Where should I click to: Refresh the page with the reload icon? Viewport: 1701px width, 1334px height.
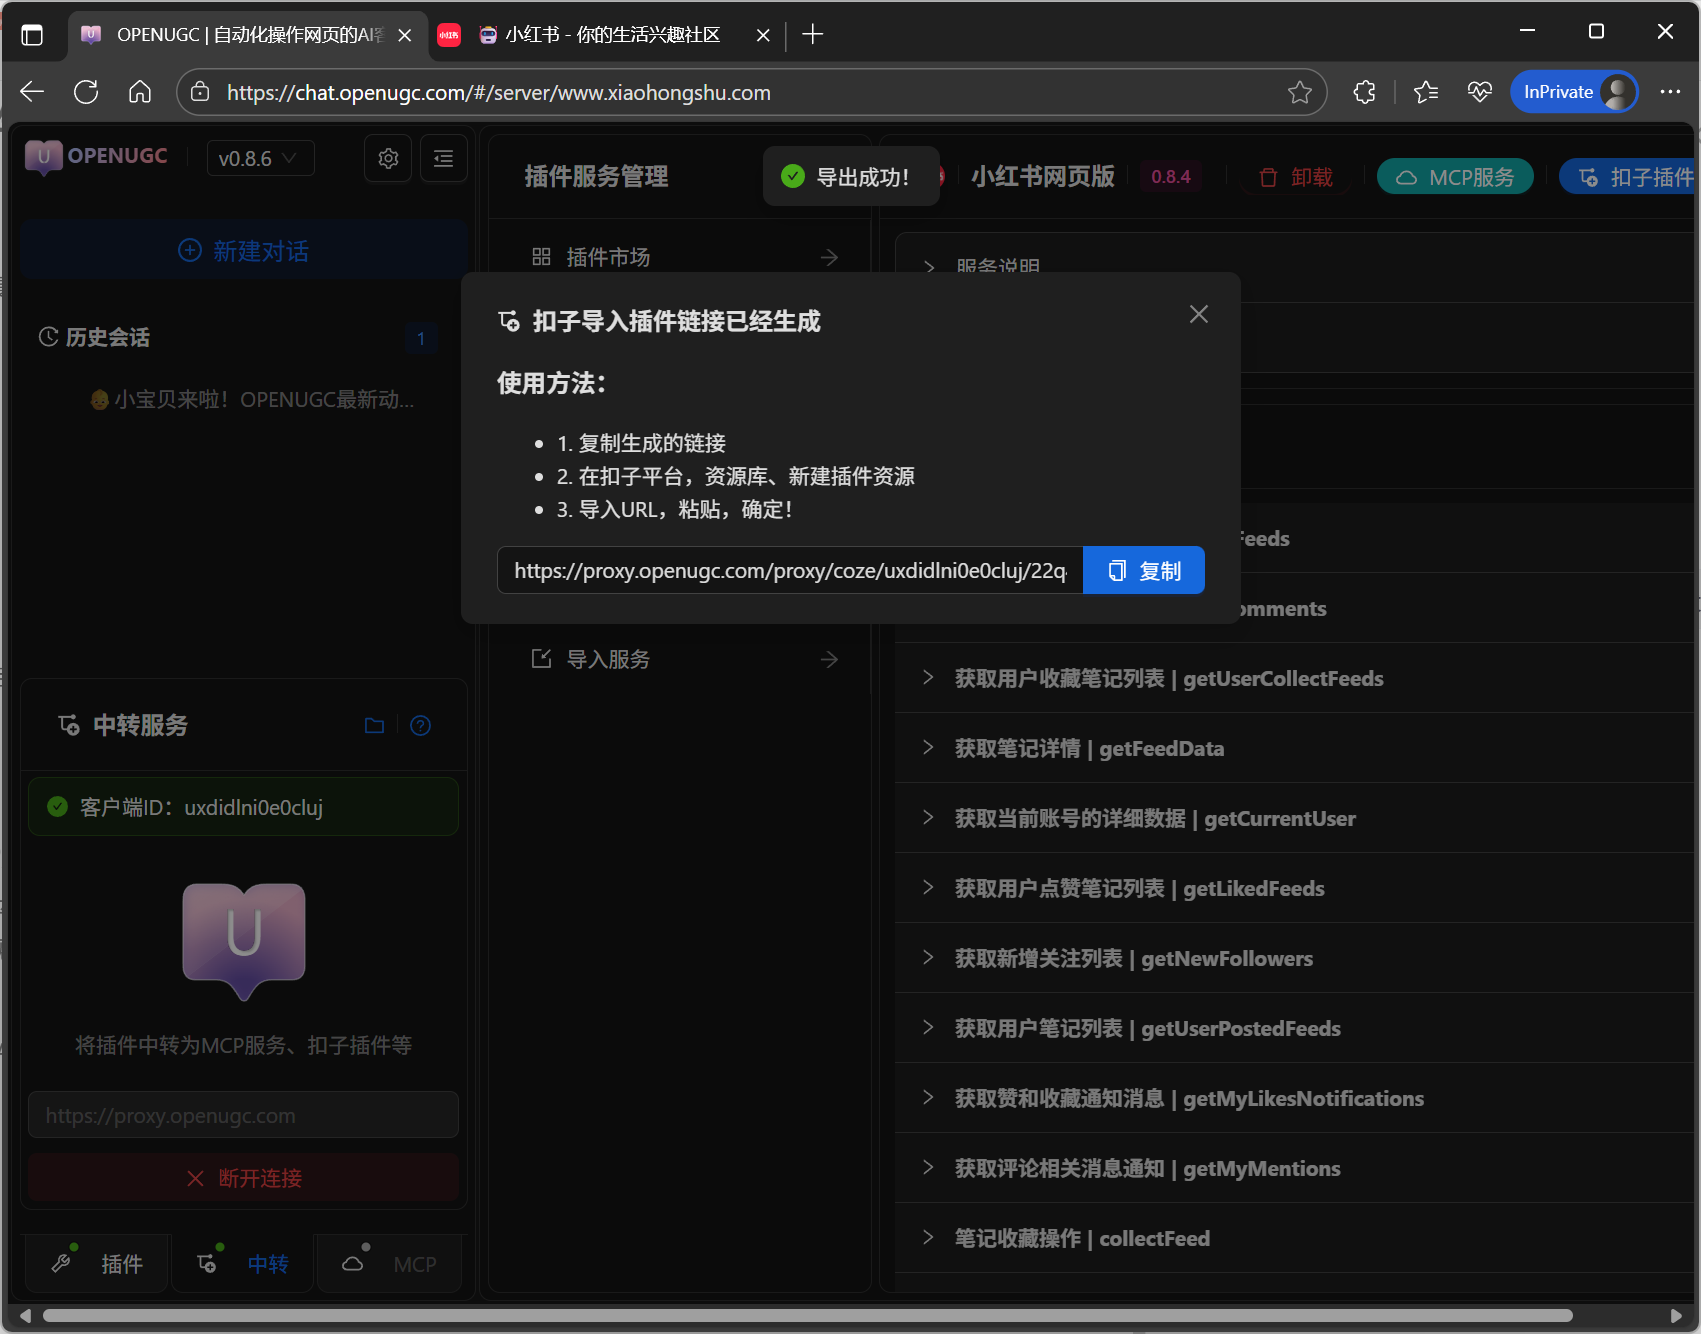[86, 92]
